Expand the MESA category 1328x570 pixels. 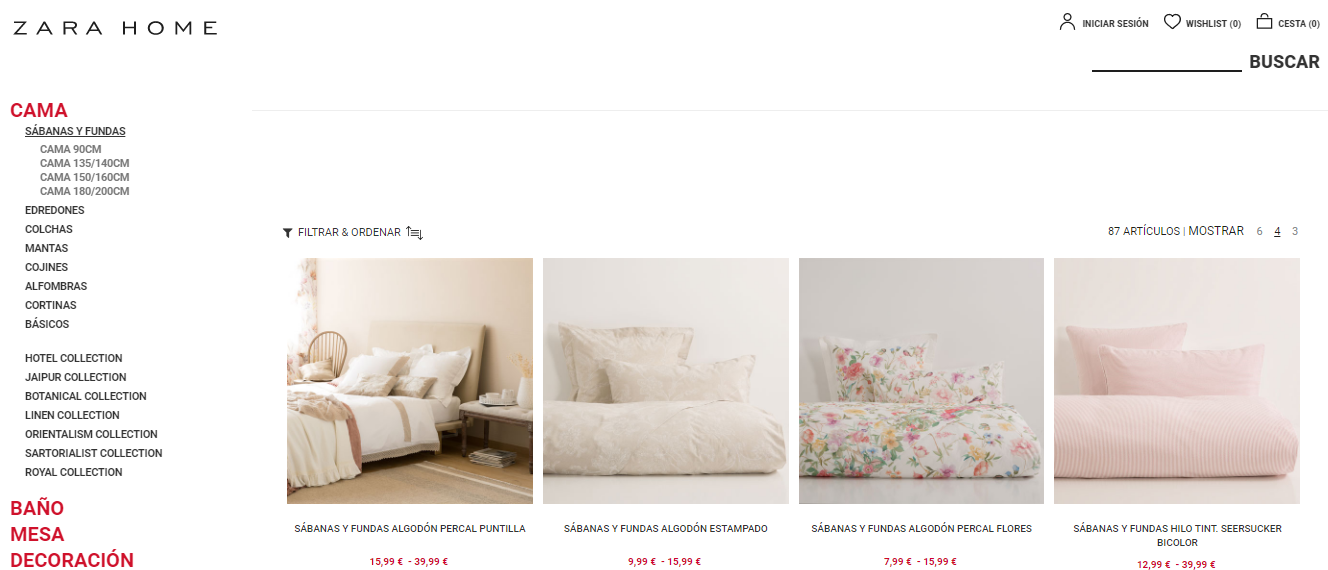click(x=37, y=534)
